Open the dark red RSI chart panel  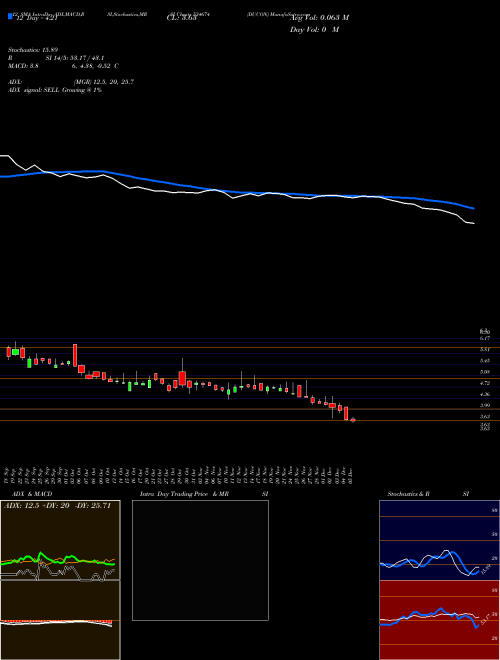439,620
